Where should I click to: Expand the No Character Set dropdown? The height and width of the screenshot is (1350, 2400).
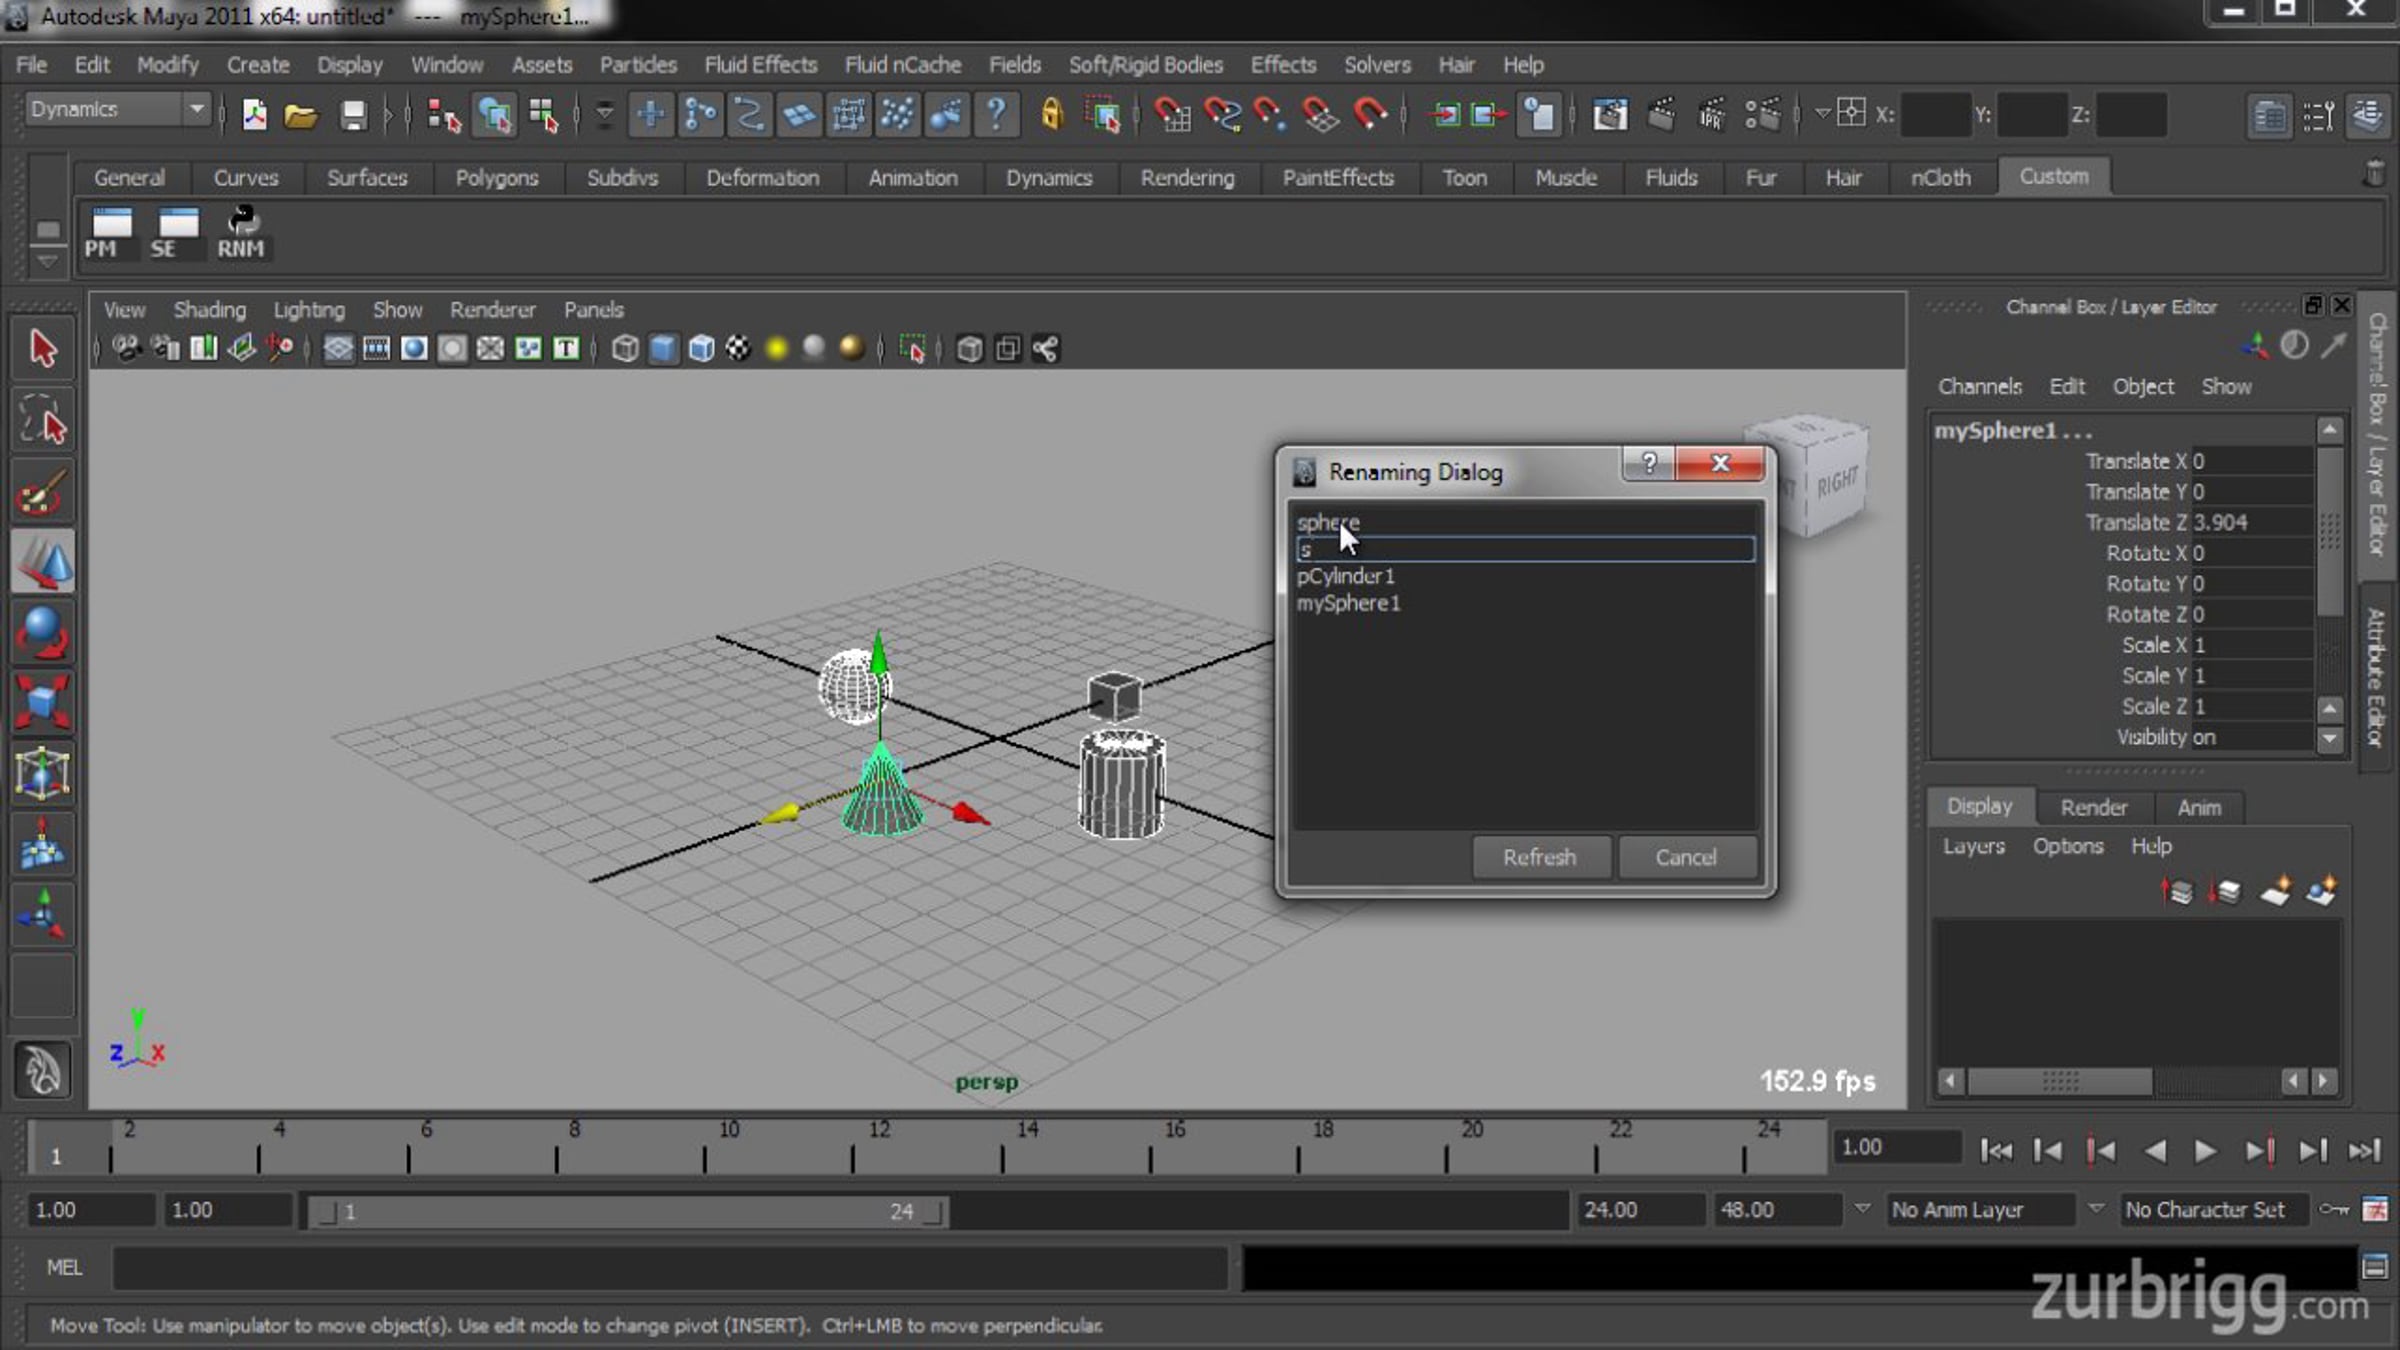tap(2205, 1210)
